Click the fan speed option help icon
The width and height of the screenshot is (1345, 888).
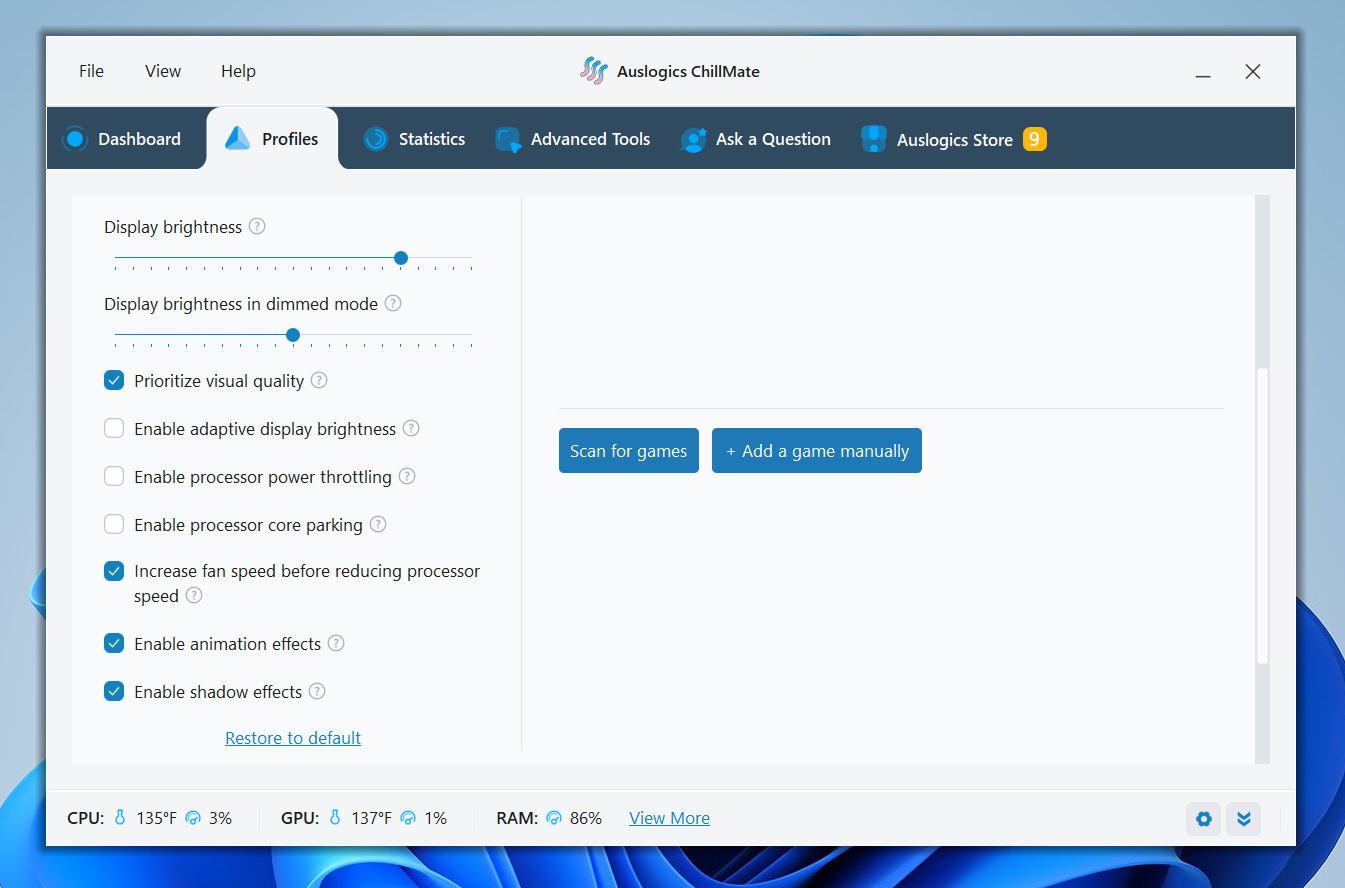click(194, 595)
